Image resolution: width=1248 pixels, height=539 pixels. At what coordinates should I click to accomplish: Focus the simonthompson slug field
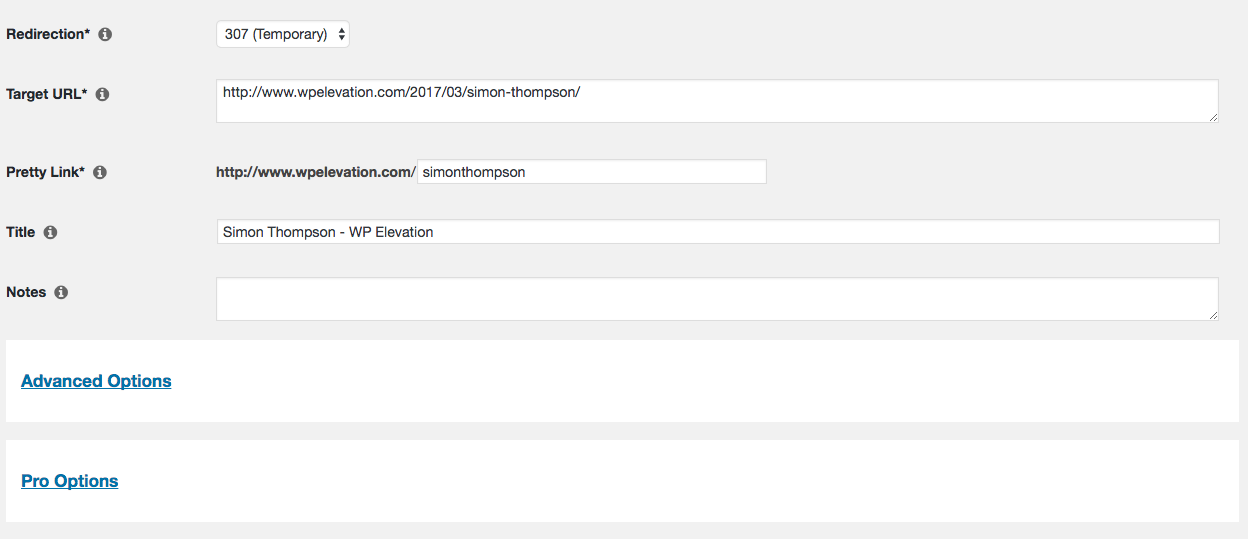point(592,172)
